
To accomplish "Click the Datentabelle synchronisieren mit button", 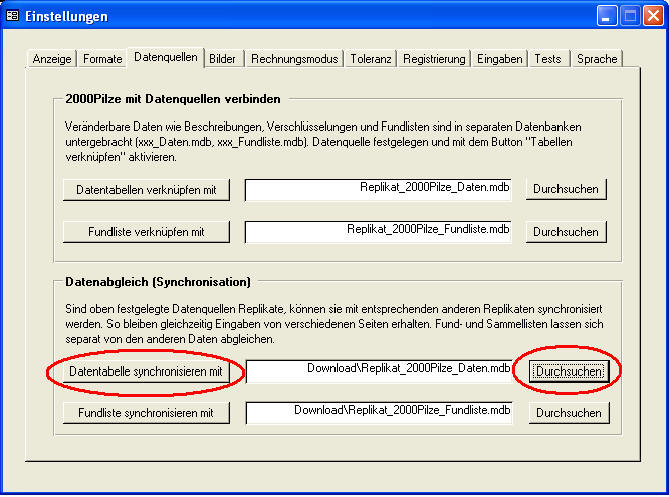I will pyautogui.click(x=147, y=372).
